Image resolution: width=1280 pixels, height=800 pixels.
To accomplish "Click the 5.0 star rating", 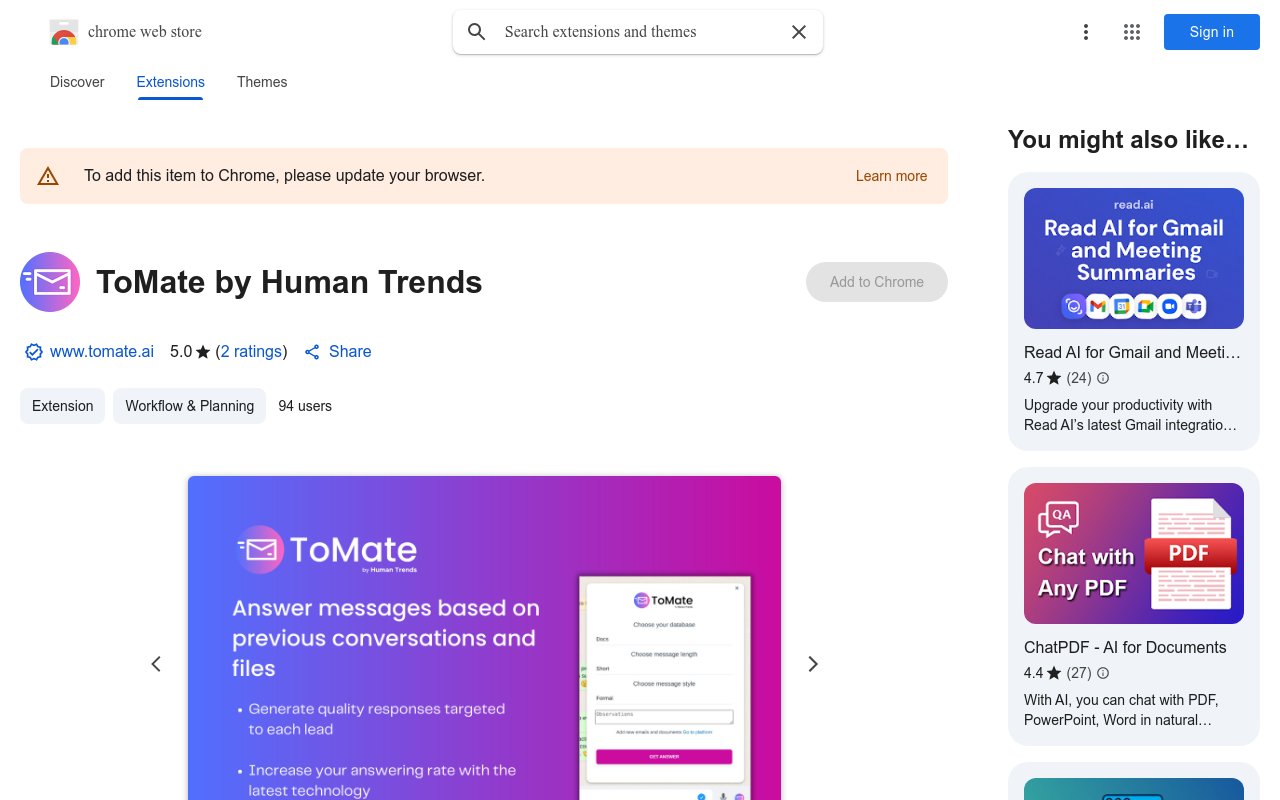I will pos(190,352).
